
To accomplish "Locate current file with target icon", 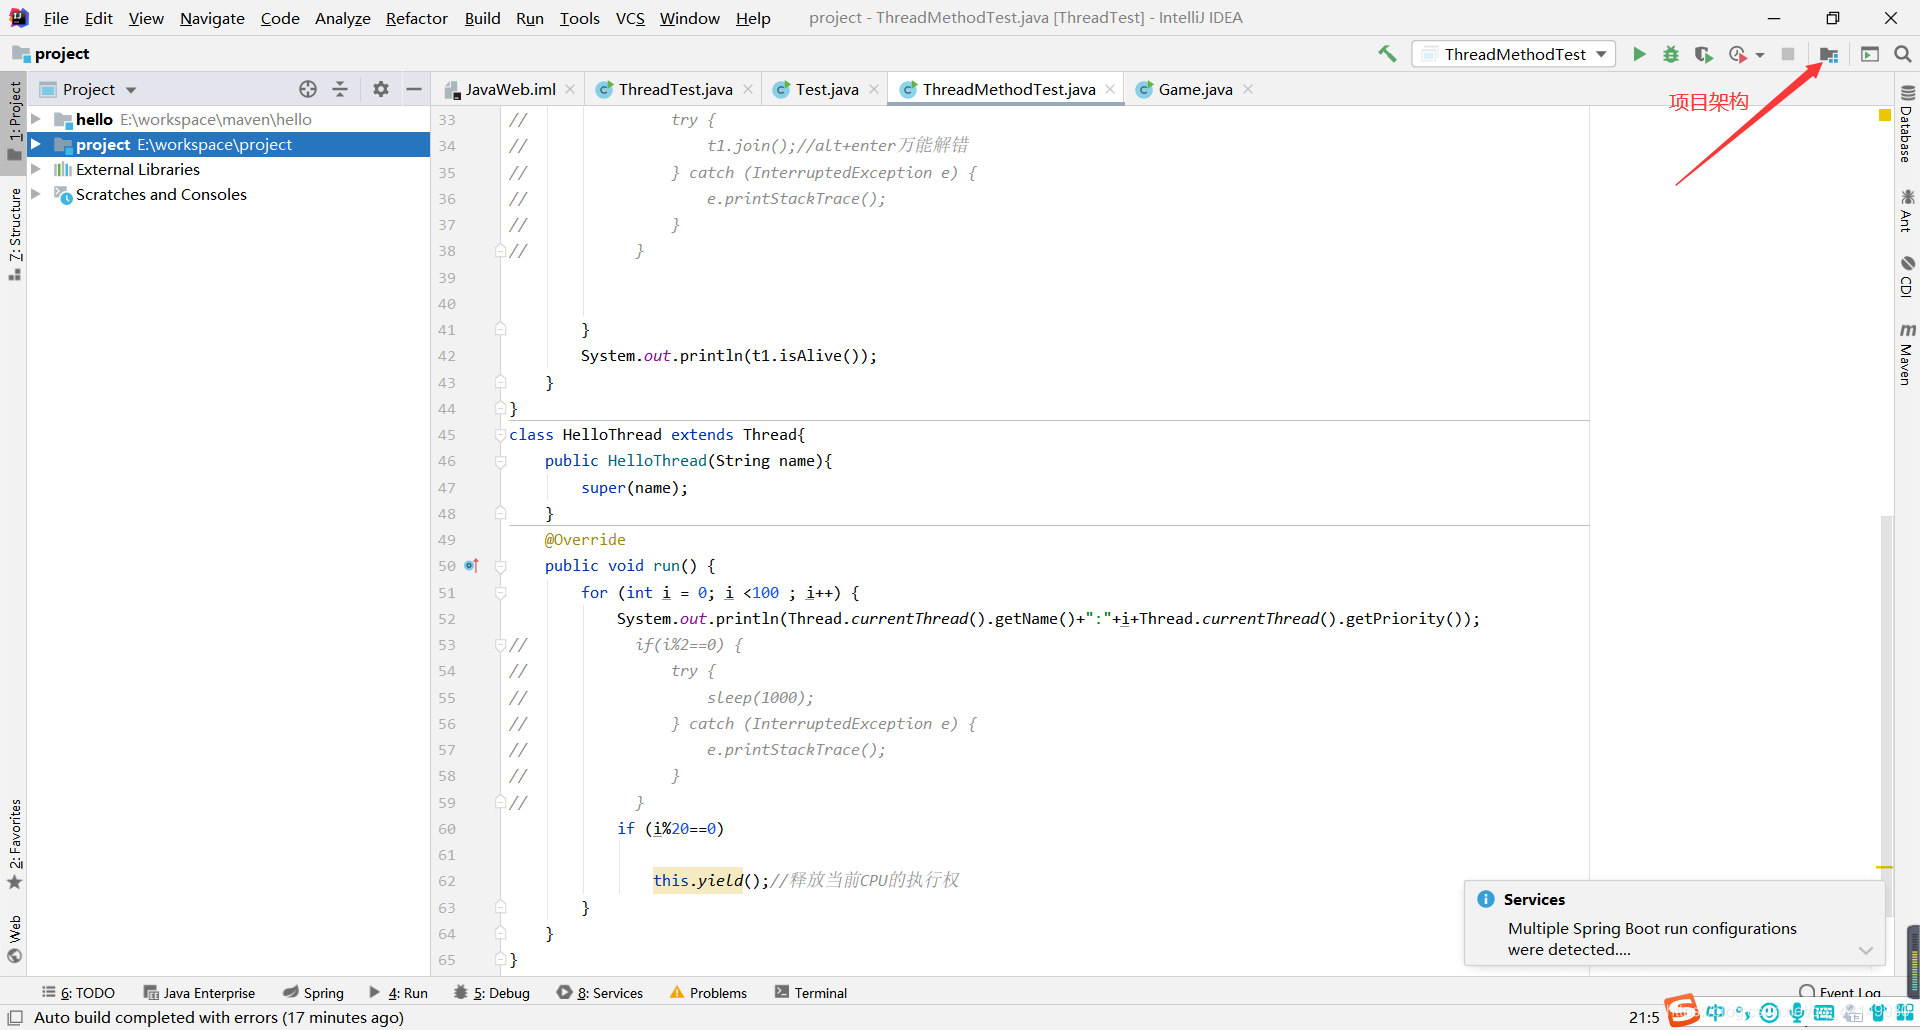I will [308, 89].
